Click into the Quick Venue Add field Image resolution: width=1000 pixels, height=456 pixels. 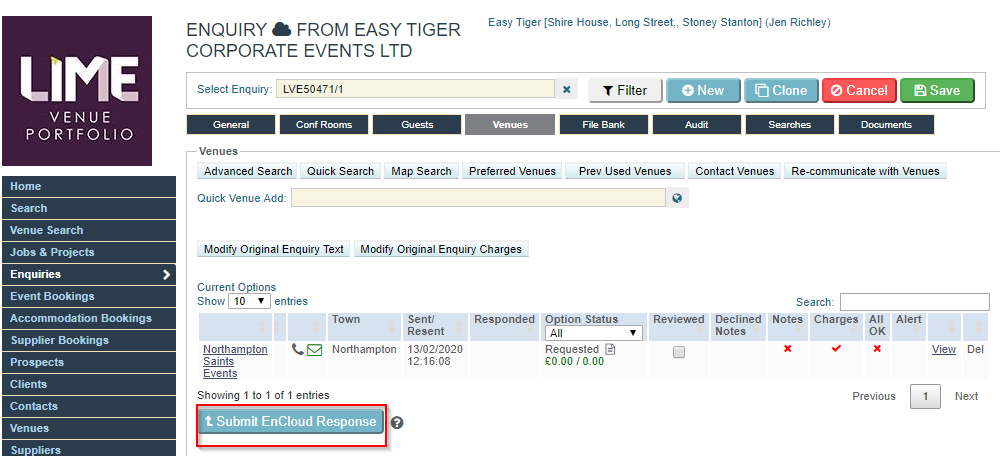pos(479,198)
